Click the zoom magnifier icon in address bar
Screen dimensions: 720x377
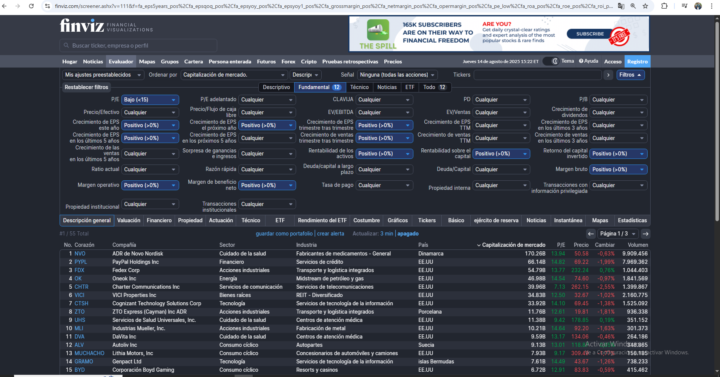(633, 6)
